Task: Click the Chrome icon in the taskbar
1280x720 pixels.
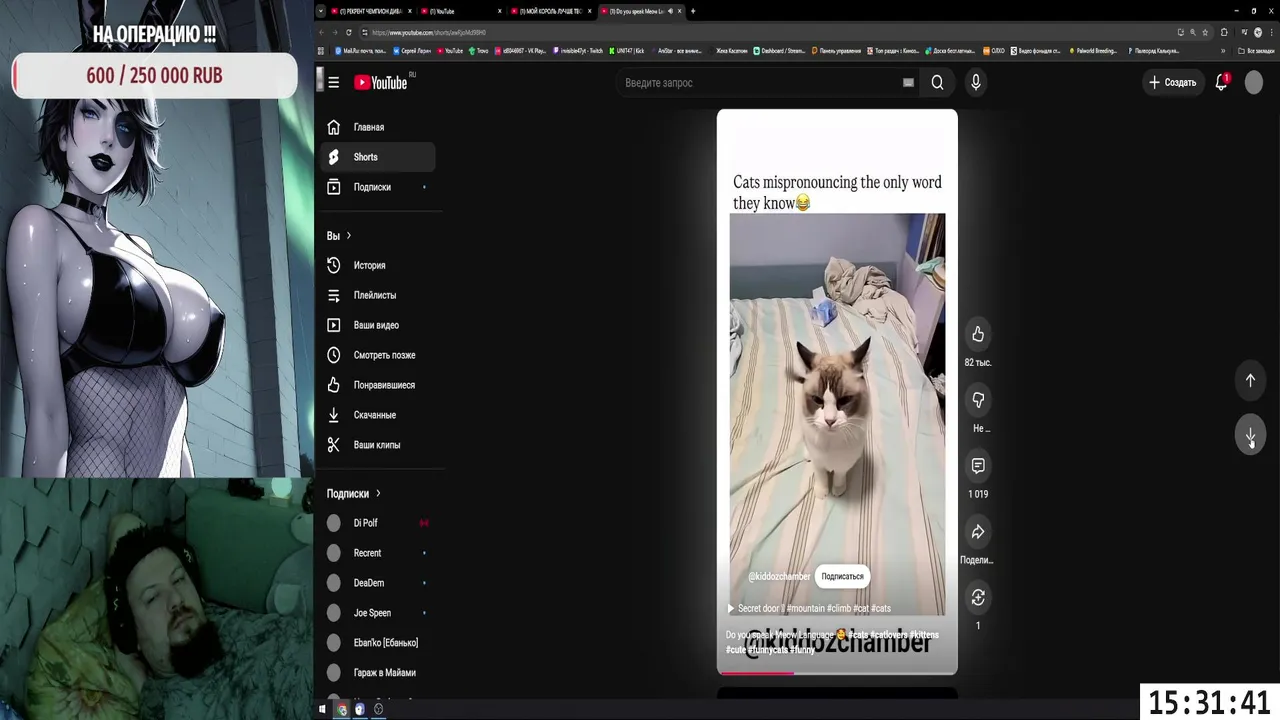Action: (x=341, y=709)
